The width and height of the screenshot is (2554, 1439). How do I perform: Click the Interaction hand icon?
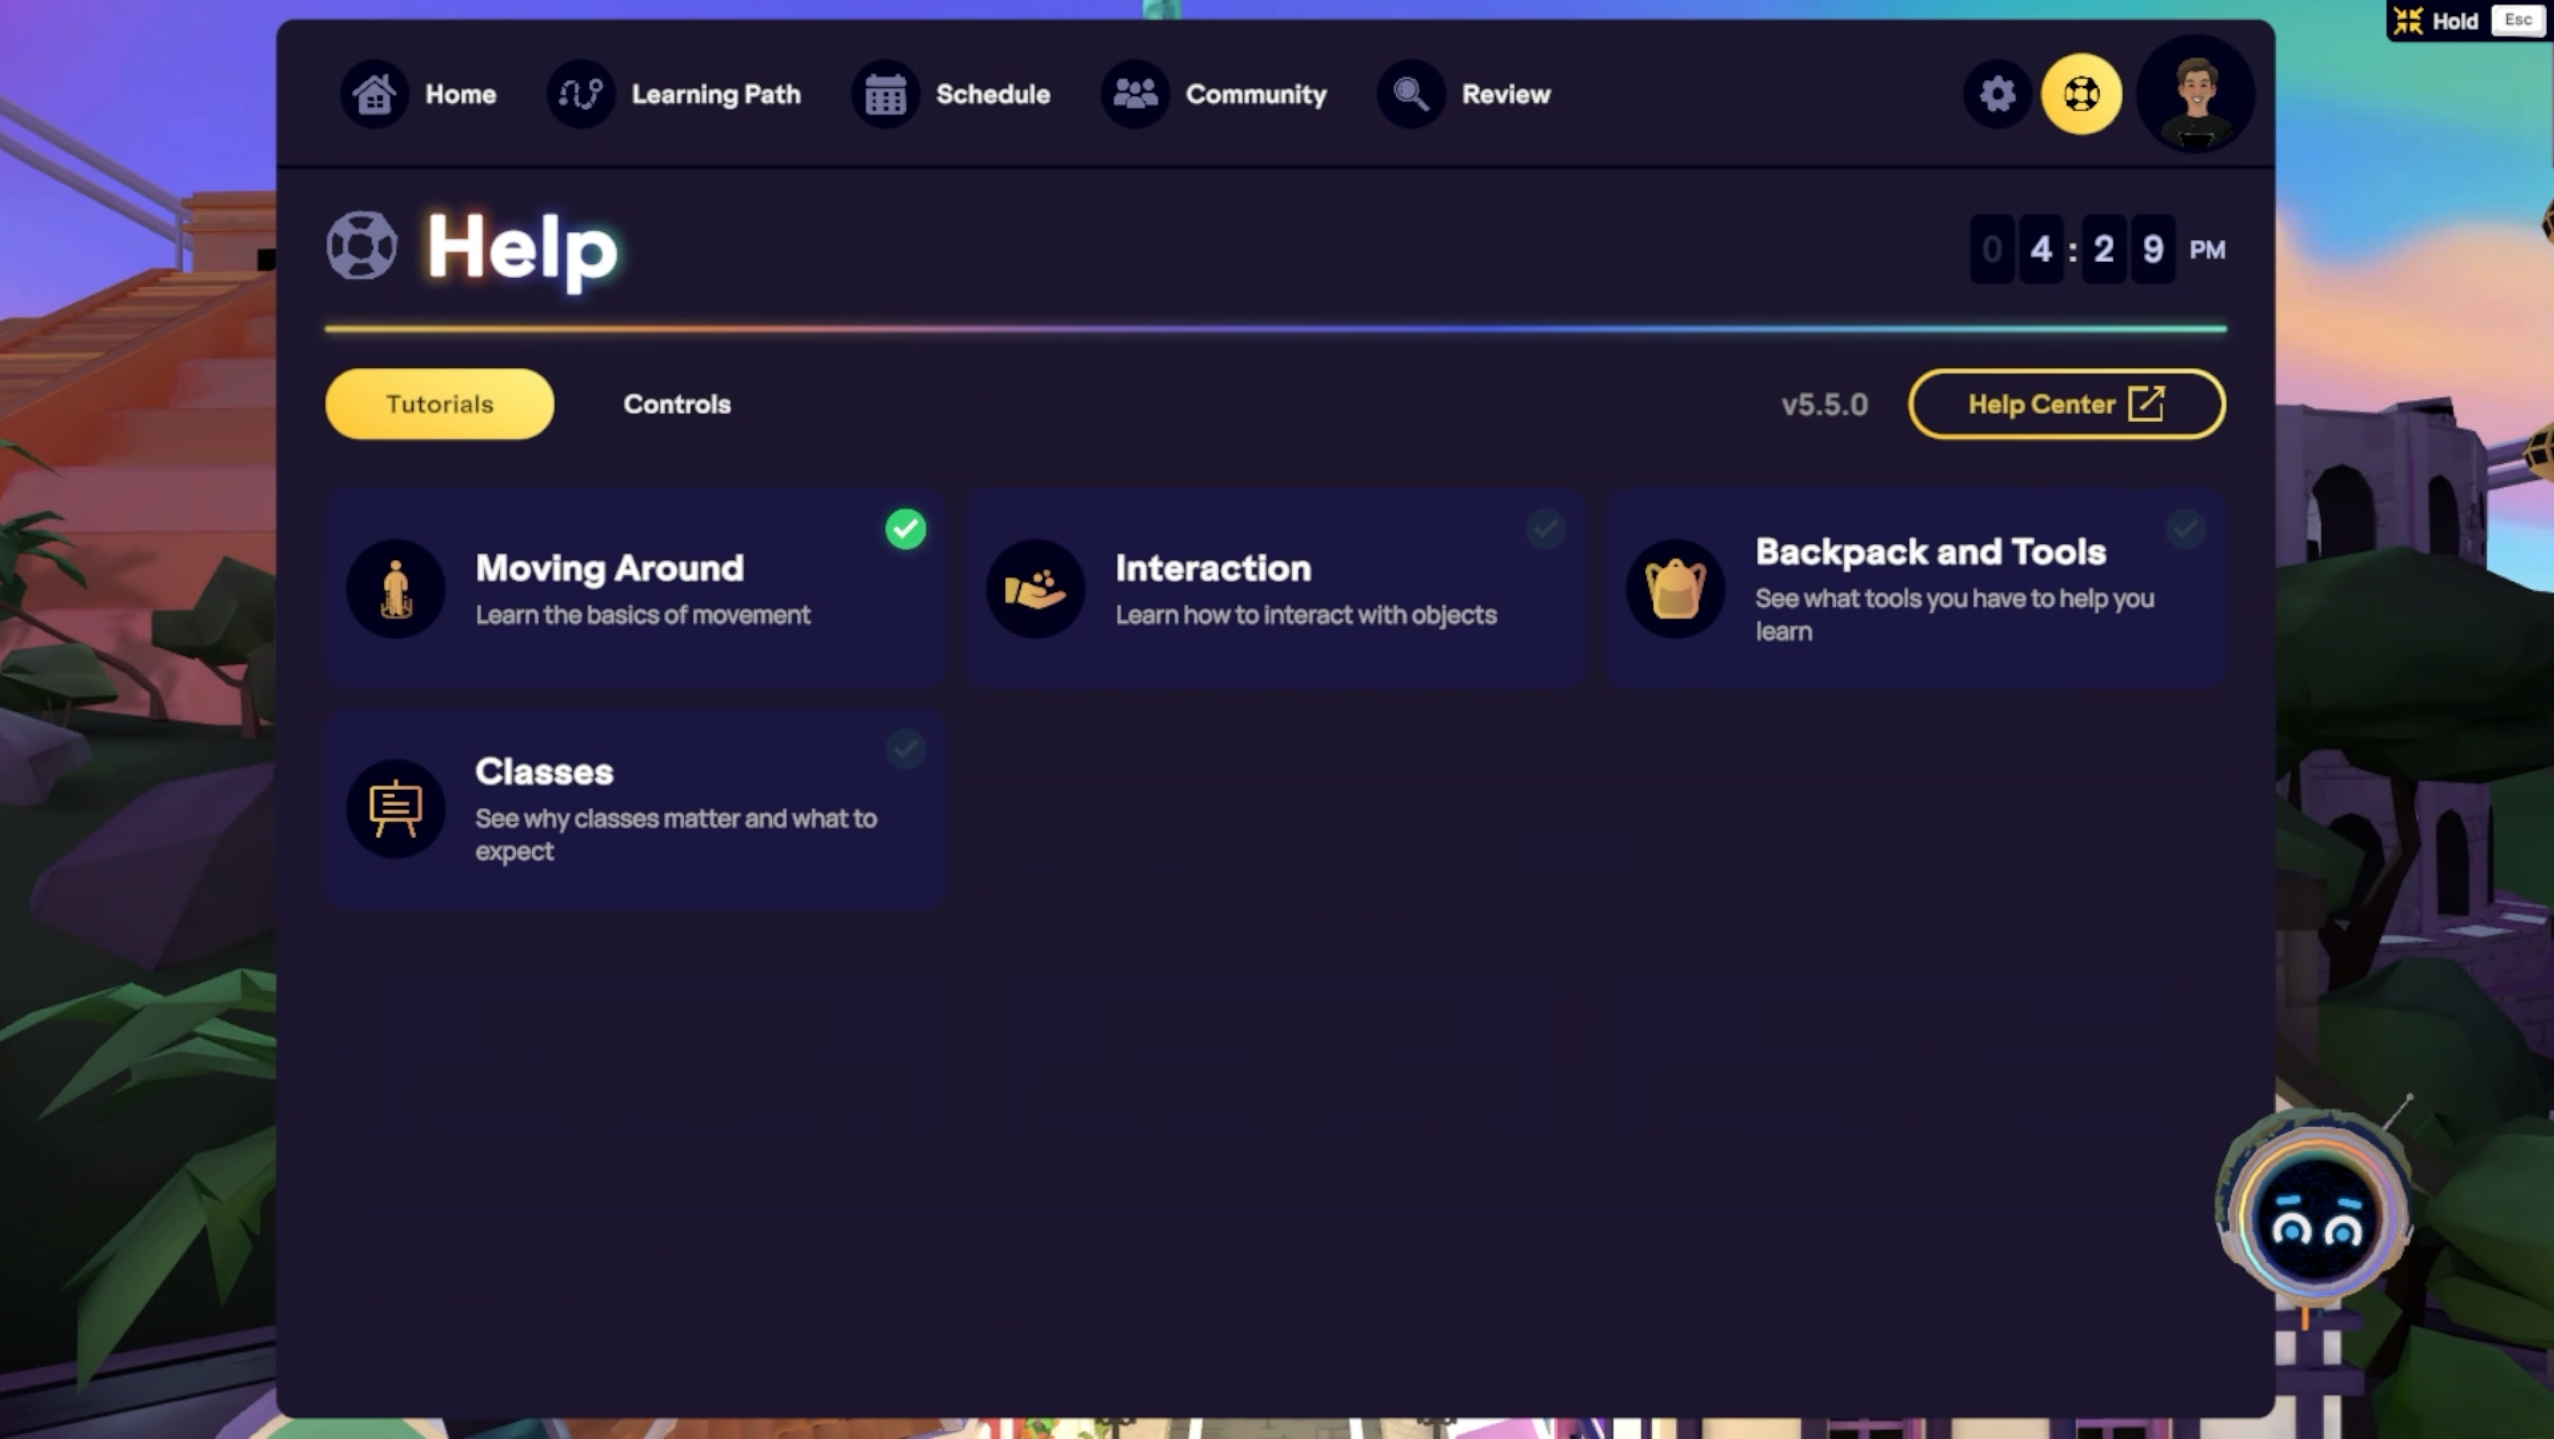click(1035, 588)
